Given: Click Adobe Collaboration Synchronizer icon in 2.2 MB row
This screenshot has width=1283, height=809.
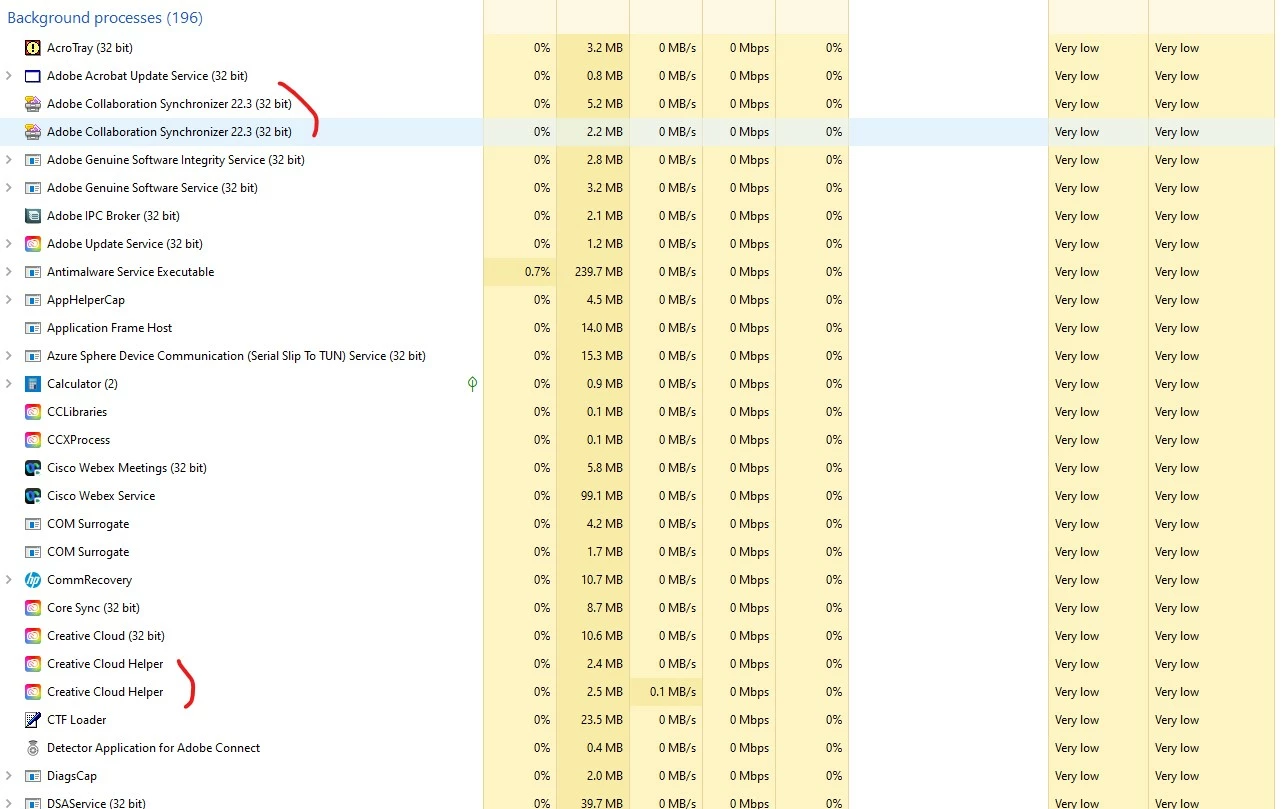Looking at the screenshot, I should tap(32, 132).
